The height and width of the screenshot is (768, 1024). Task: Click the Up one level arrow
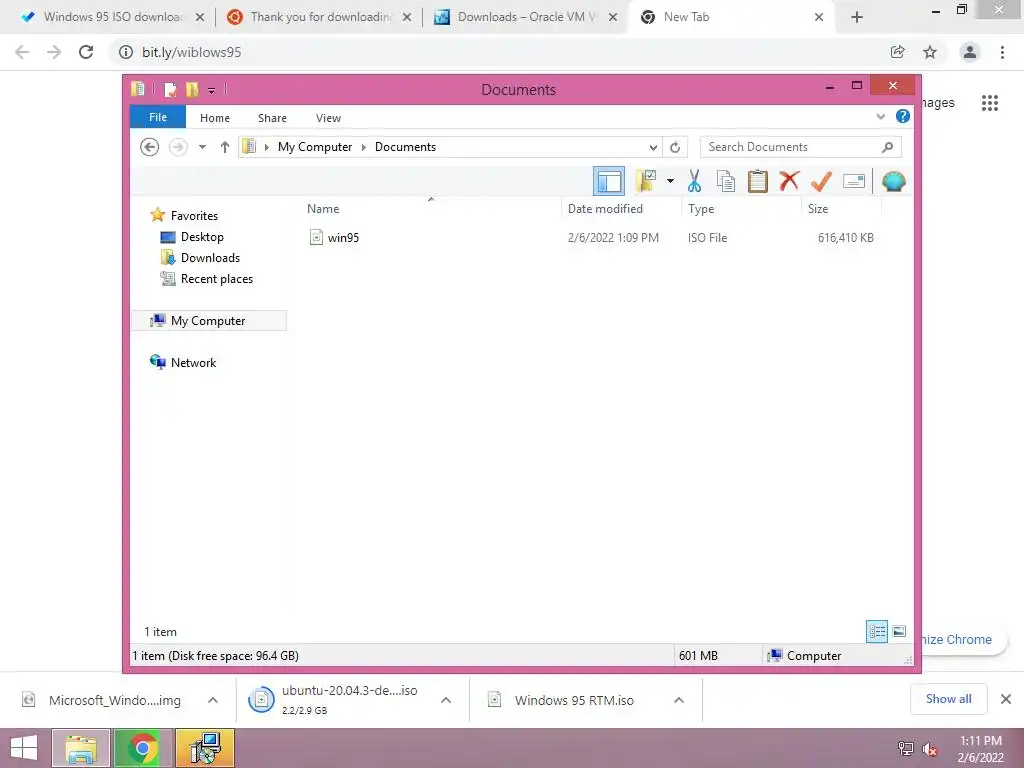point(225,147)
